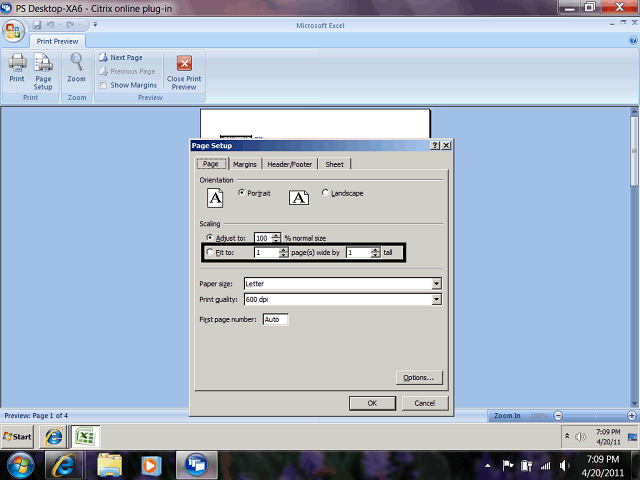
Task: Select the Fit to radio button
Action: click(x=210, y=252)
